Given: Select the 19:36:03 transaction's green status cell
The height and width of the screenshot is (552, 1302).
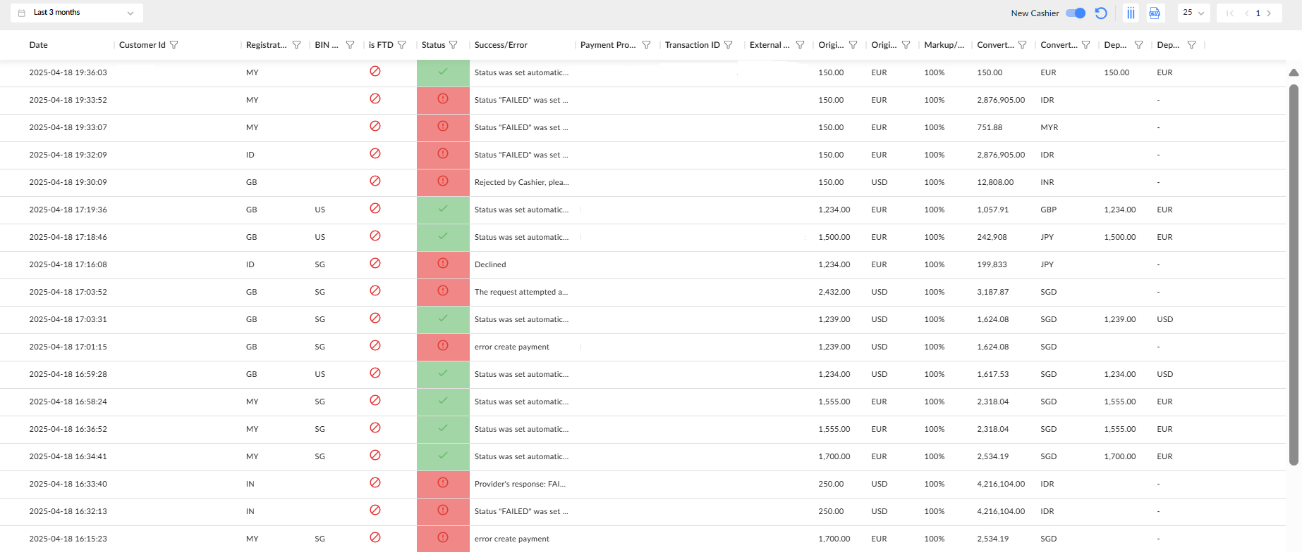Looking at the screenshot, I should coord(443,72).
